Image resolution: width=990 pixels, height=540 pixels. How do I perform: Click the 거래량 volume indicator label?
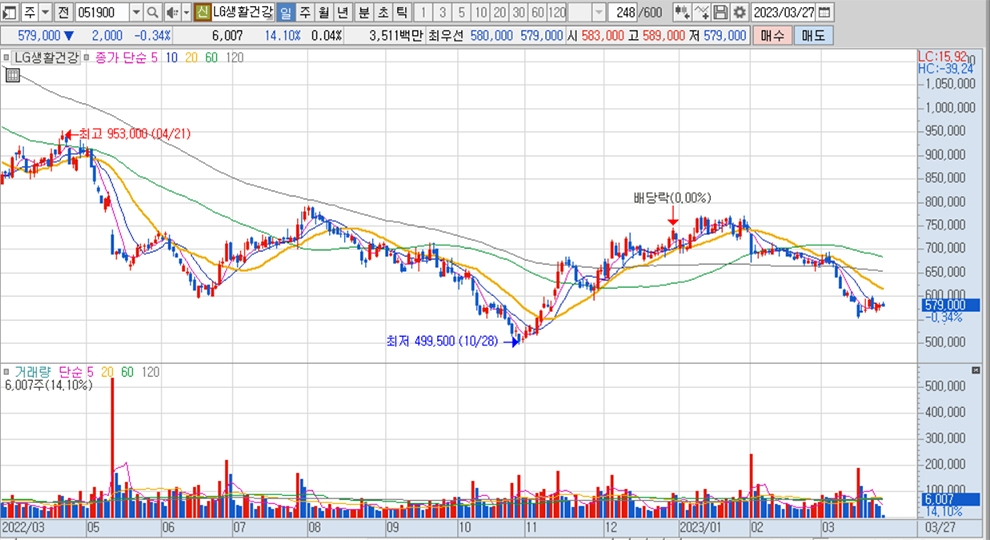tap(32, 372)
